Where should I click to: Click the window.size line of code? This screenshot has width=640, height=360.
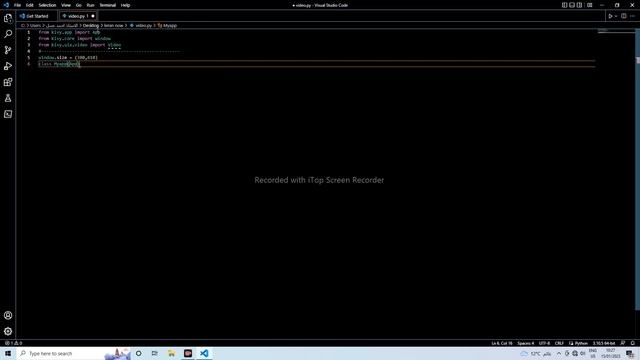pyautogui.click(x=68, y=58)
